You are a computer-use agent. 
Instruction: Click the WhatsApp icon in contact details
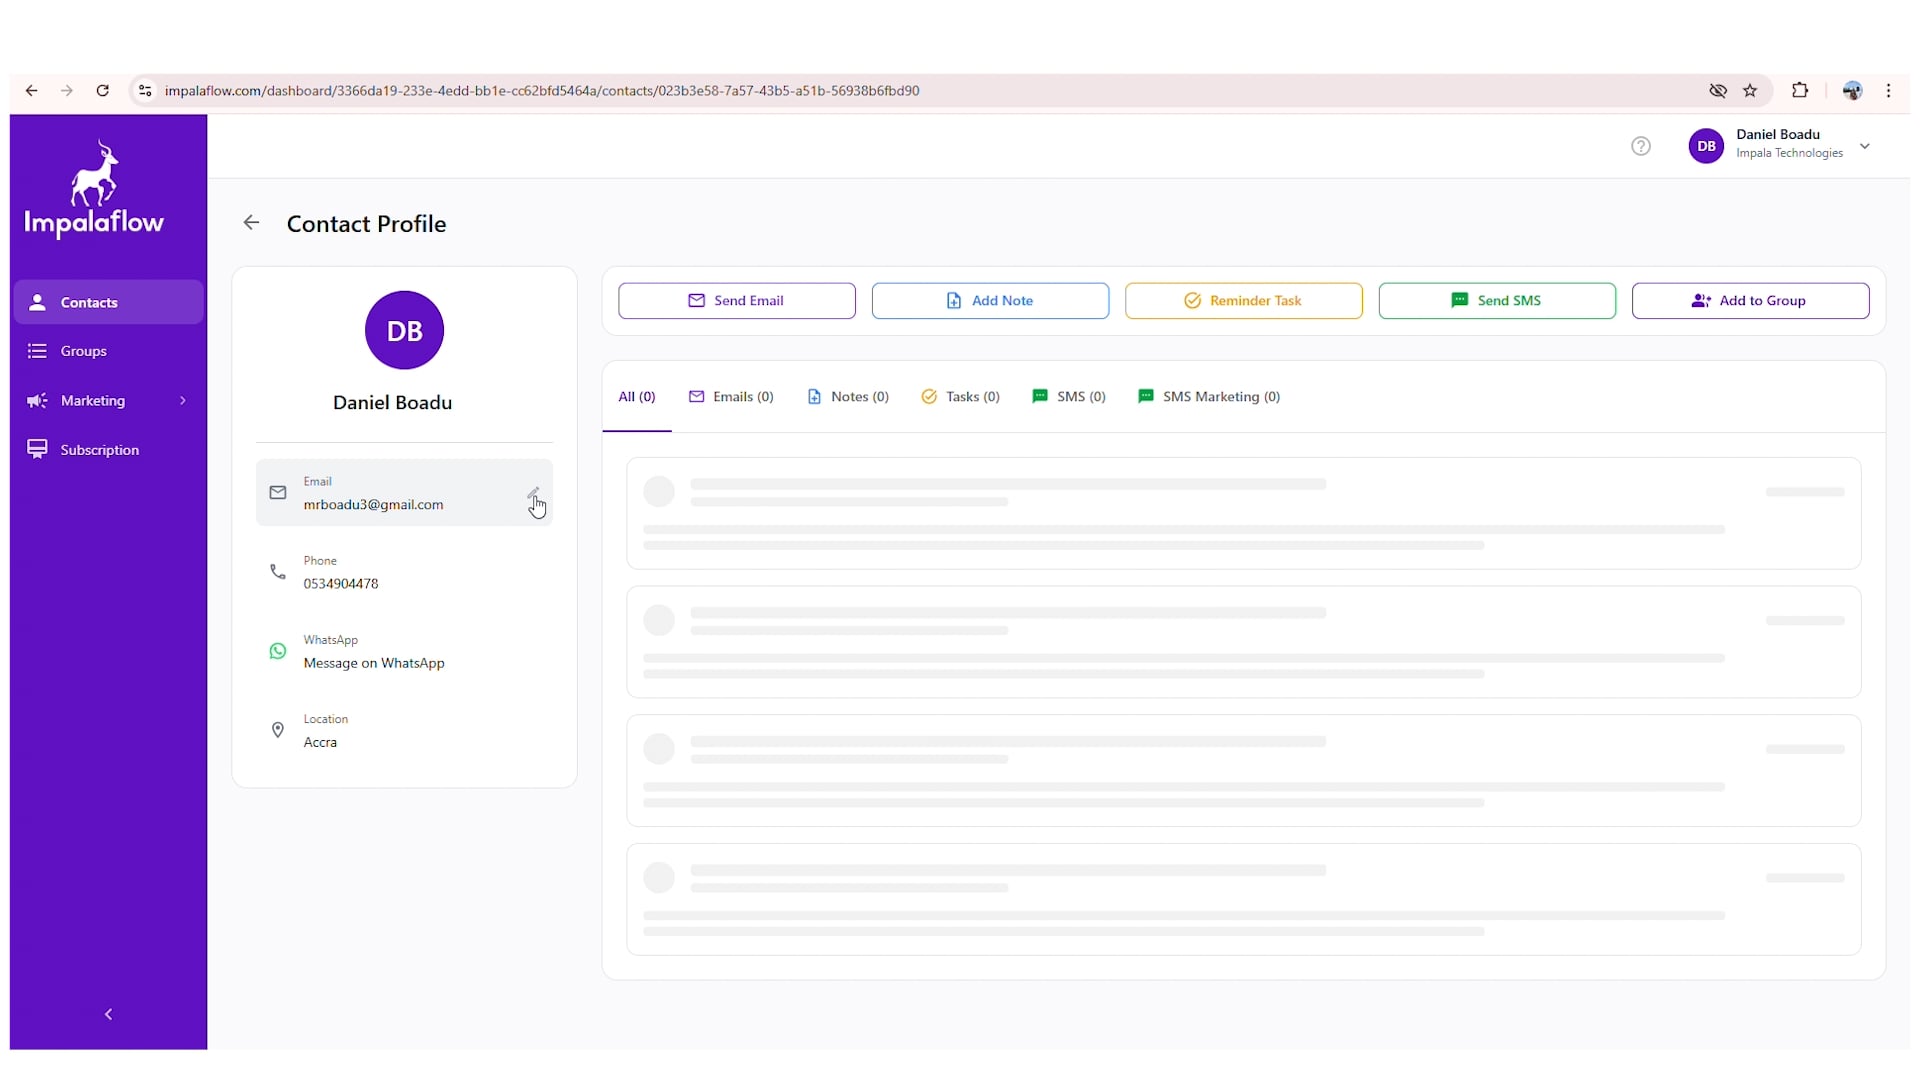(x=278, y=651)
